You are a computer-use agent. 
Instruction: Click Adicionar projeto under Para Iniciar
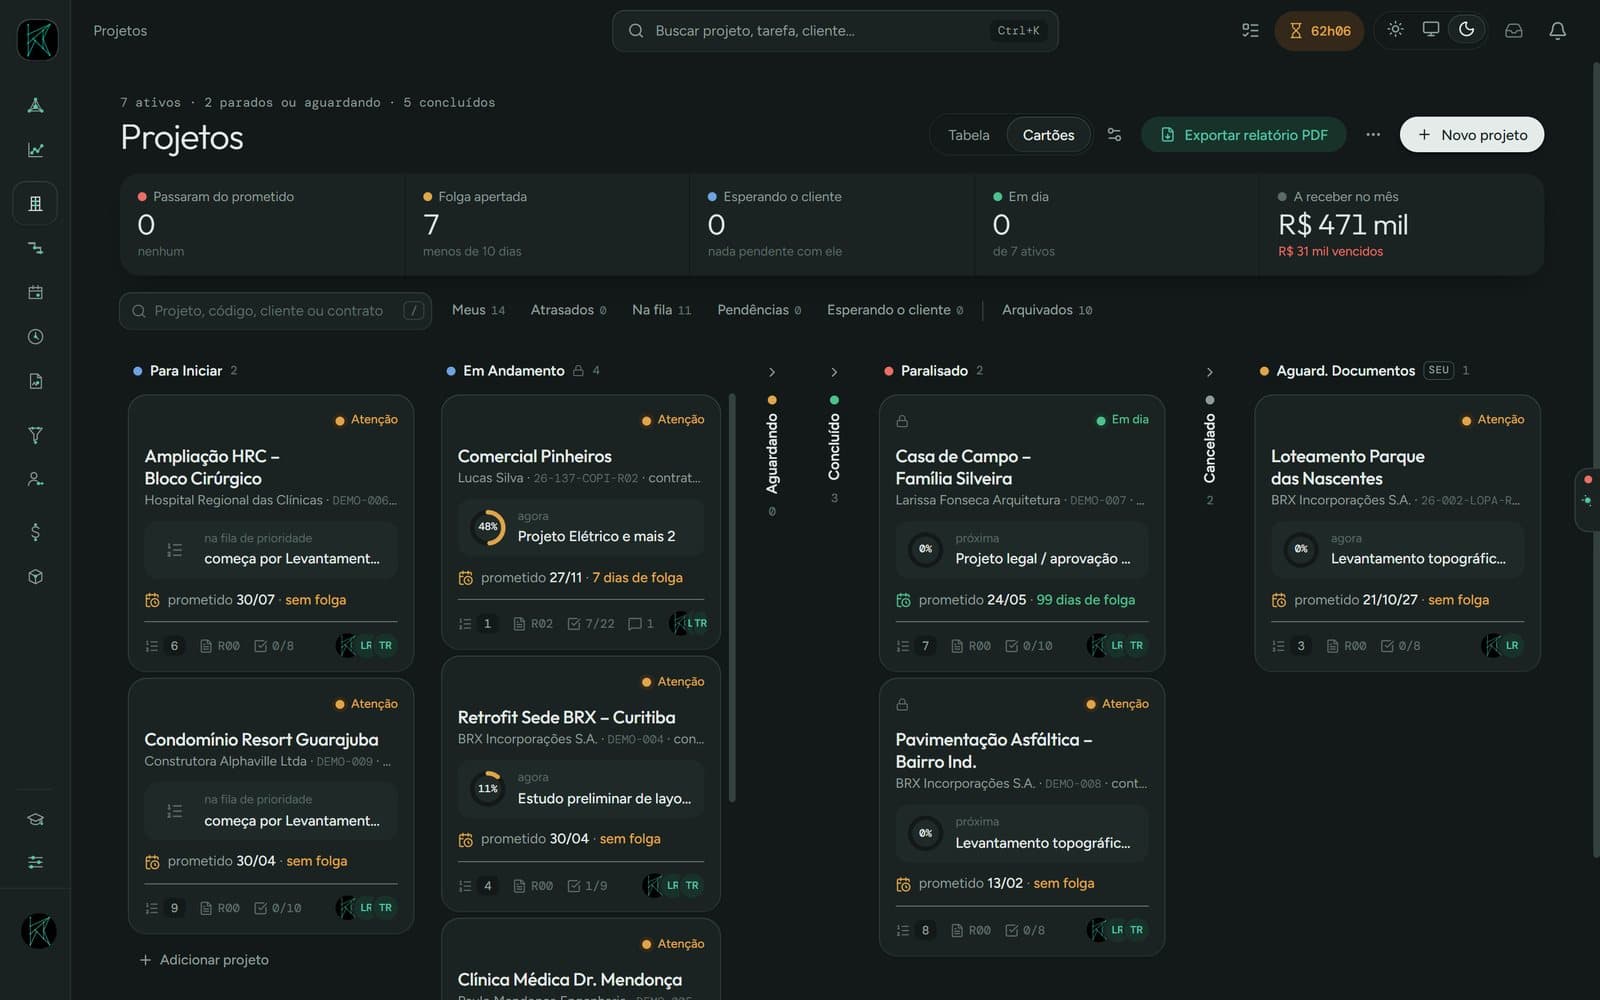click(204, 960)
